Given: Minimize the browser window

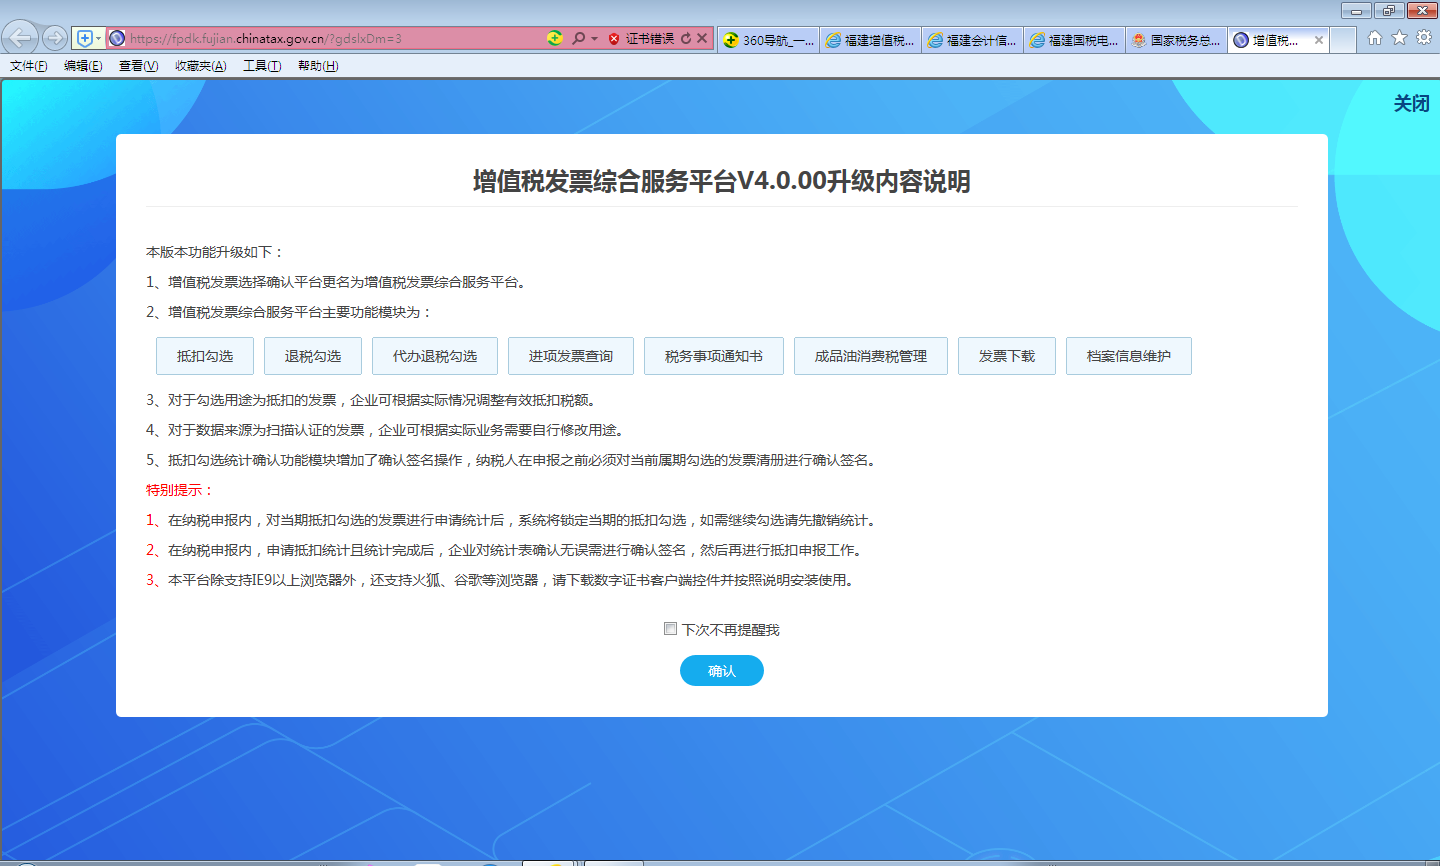Looking at the screenshot, I should [x=1356, y=11].
